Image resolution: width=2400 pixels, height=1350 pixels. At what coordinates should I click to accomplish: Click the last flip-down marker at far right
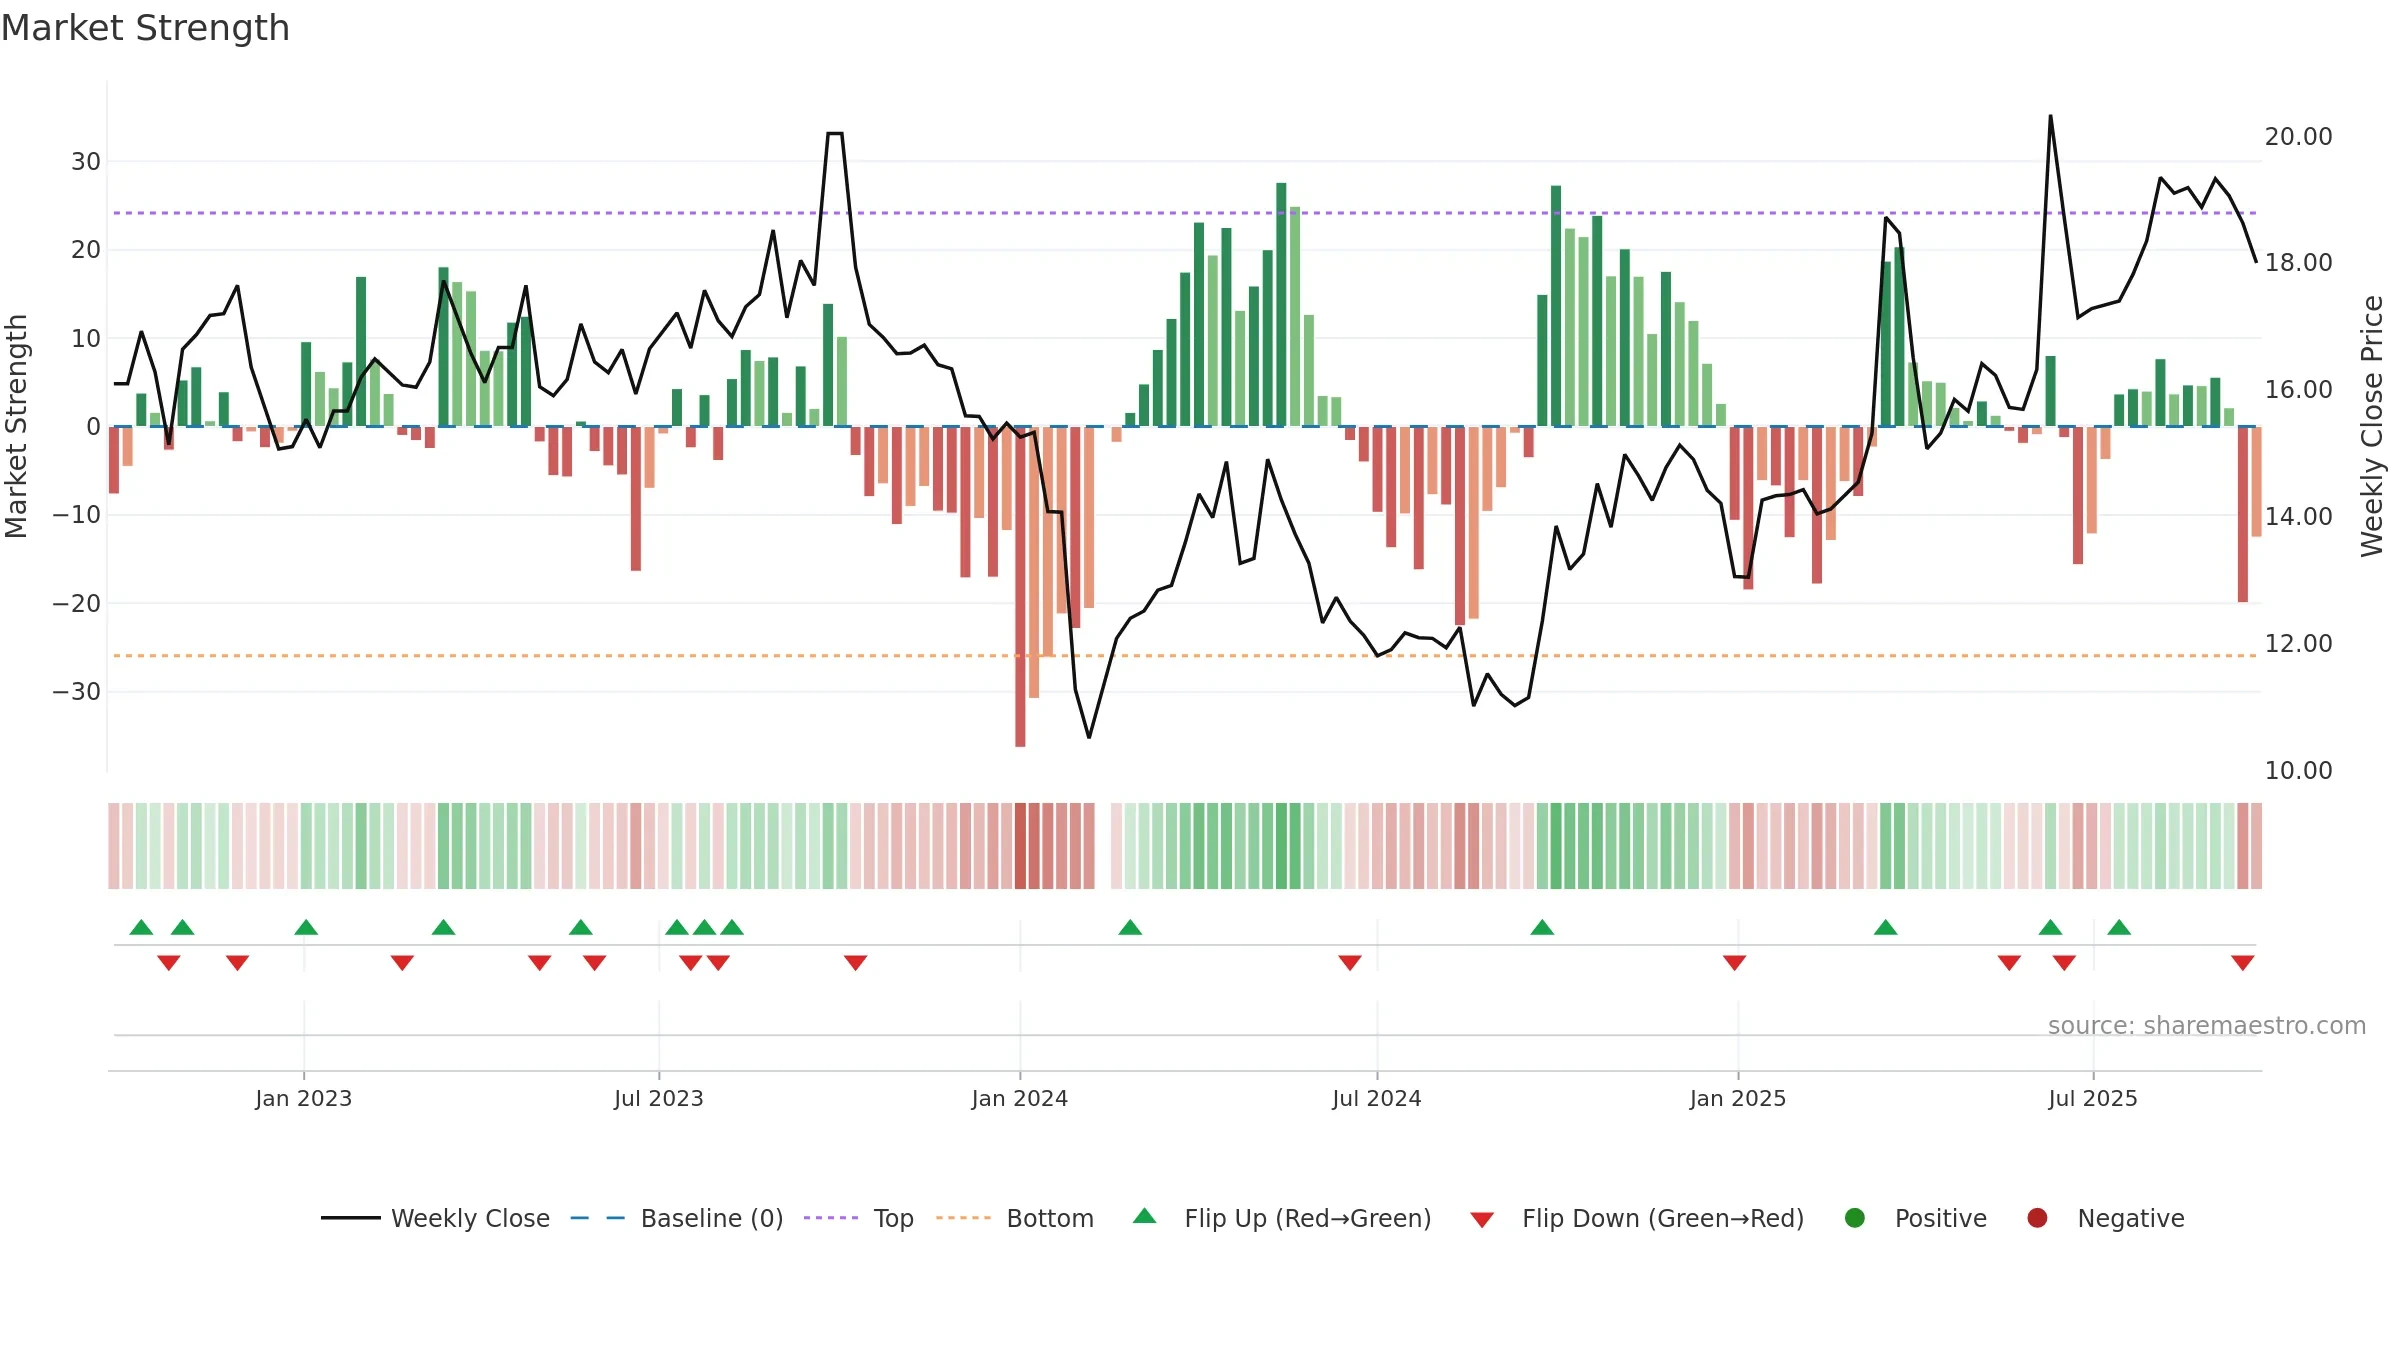point(2243,963)
